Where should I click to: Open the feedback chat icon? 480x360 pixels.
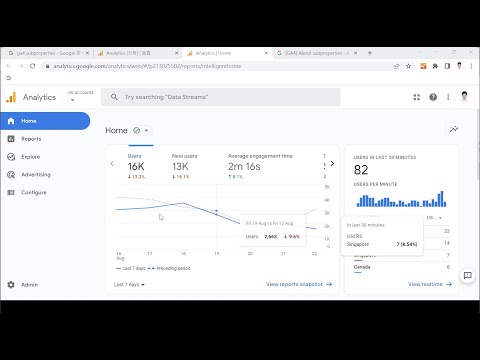(x=468, y=275)
